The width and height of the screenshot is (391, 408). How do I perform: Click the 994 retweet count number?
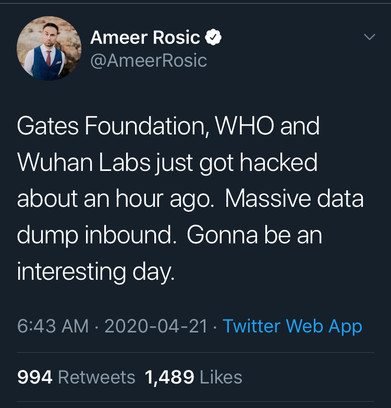35,377
